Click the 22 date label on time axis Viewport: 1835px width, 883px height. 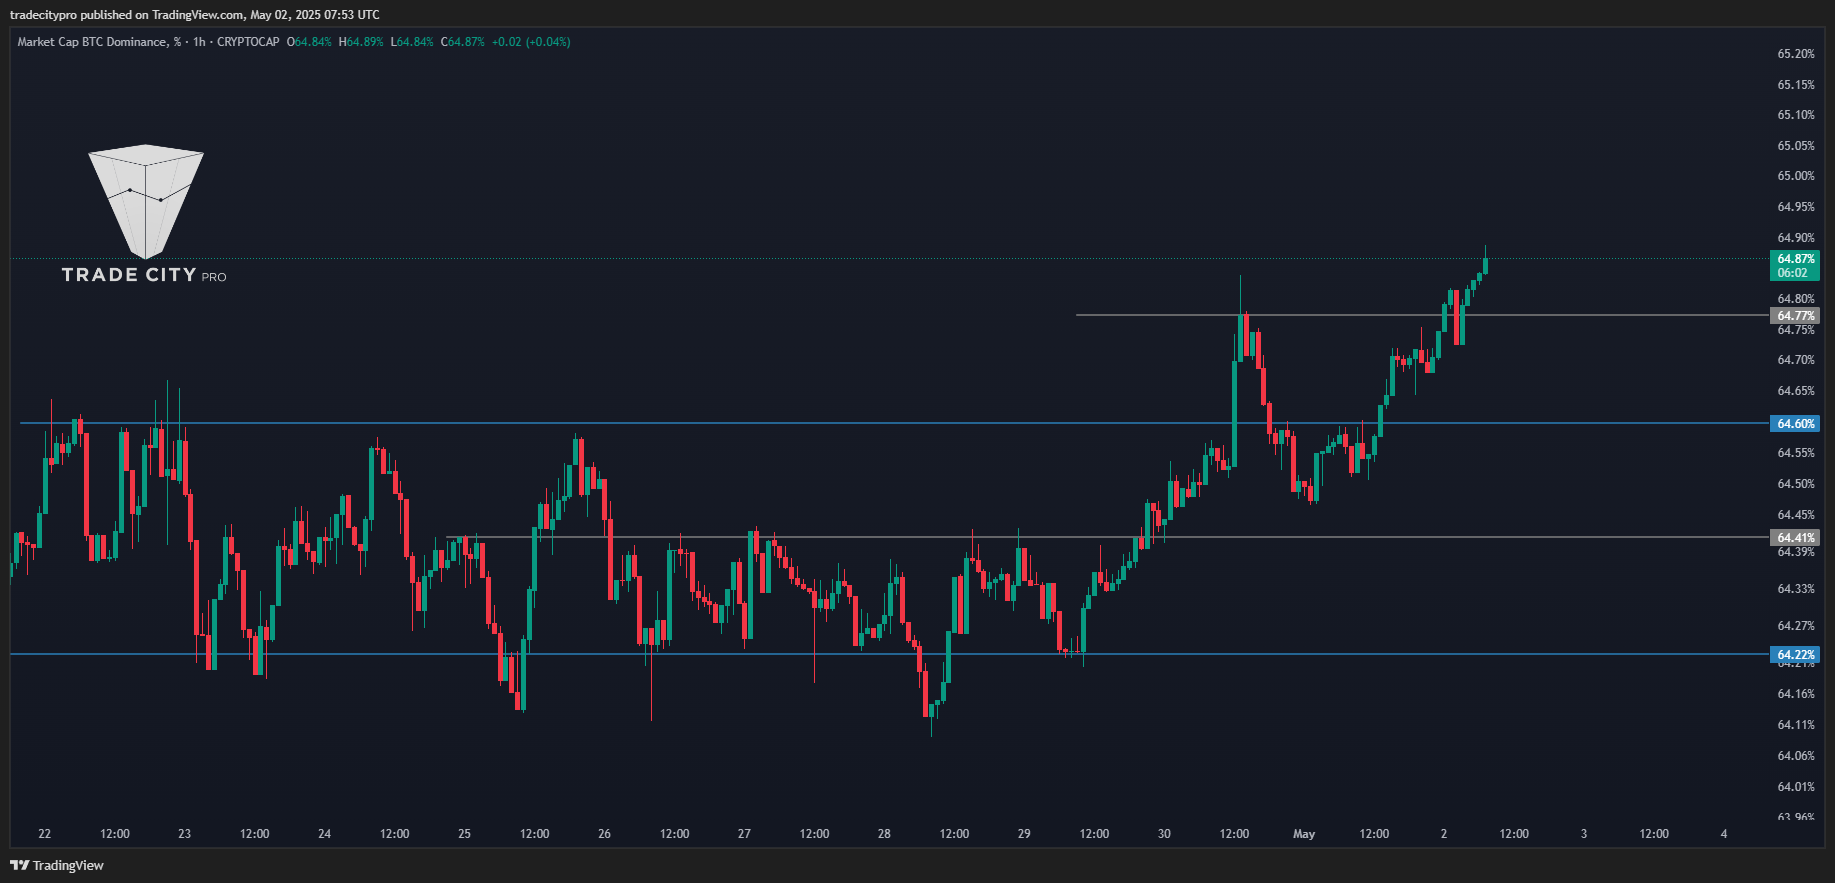[x=44, y=834]
